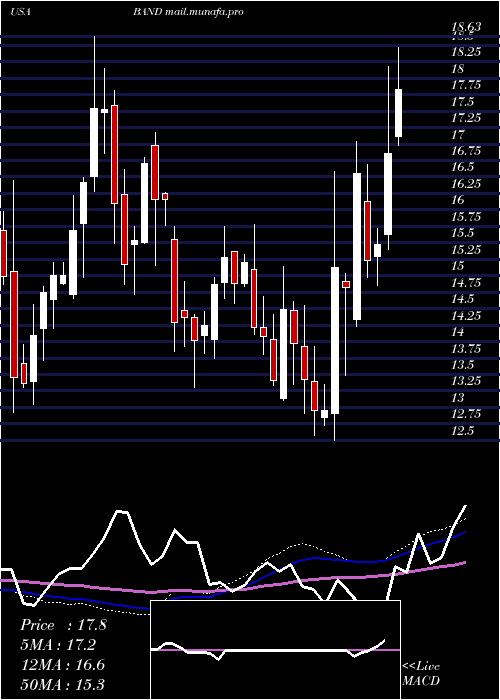Click the 50MA : 15.3 readout
Viewport: 500px width, 700px height.
click(63, 684)
